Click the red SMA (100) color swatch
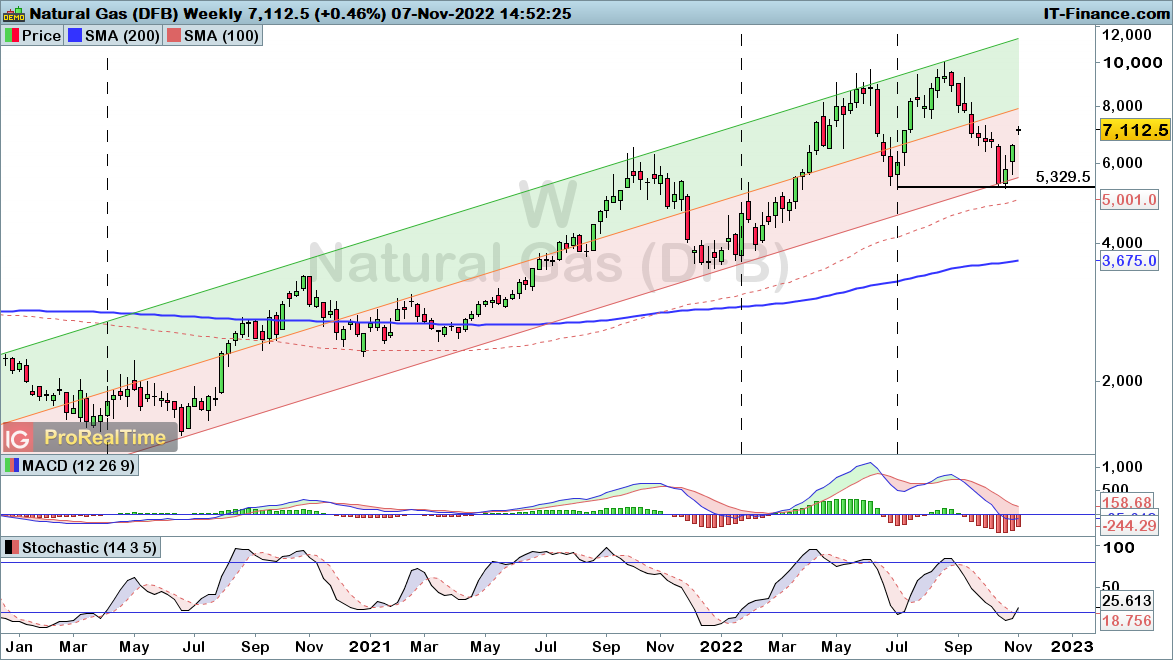1173x660 pixels. point(174,36)
